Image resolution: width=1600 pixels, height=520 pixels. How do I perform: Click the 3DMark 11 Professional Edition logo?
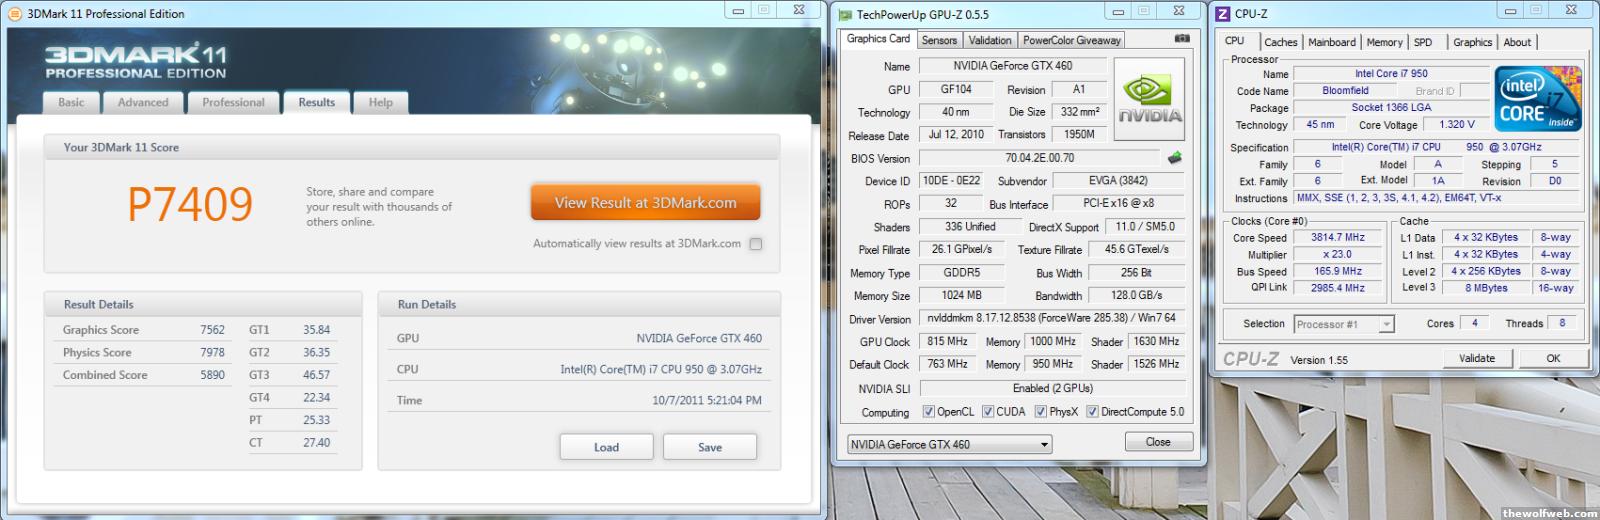136,62
